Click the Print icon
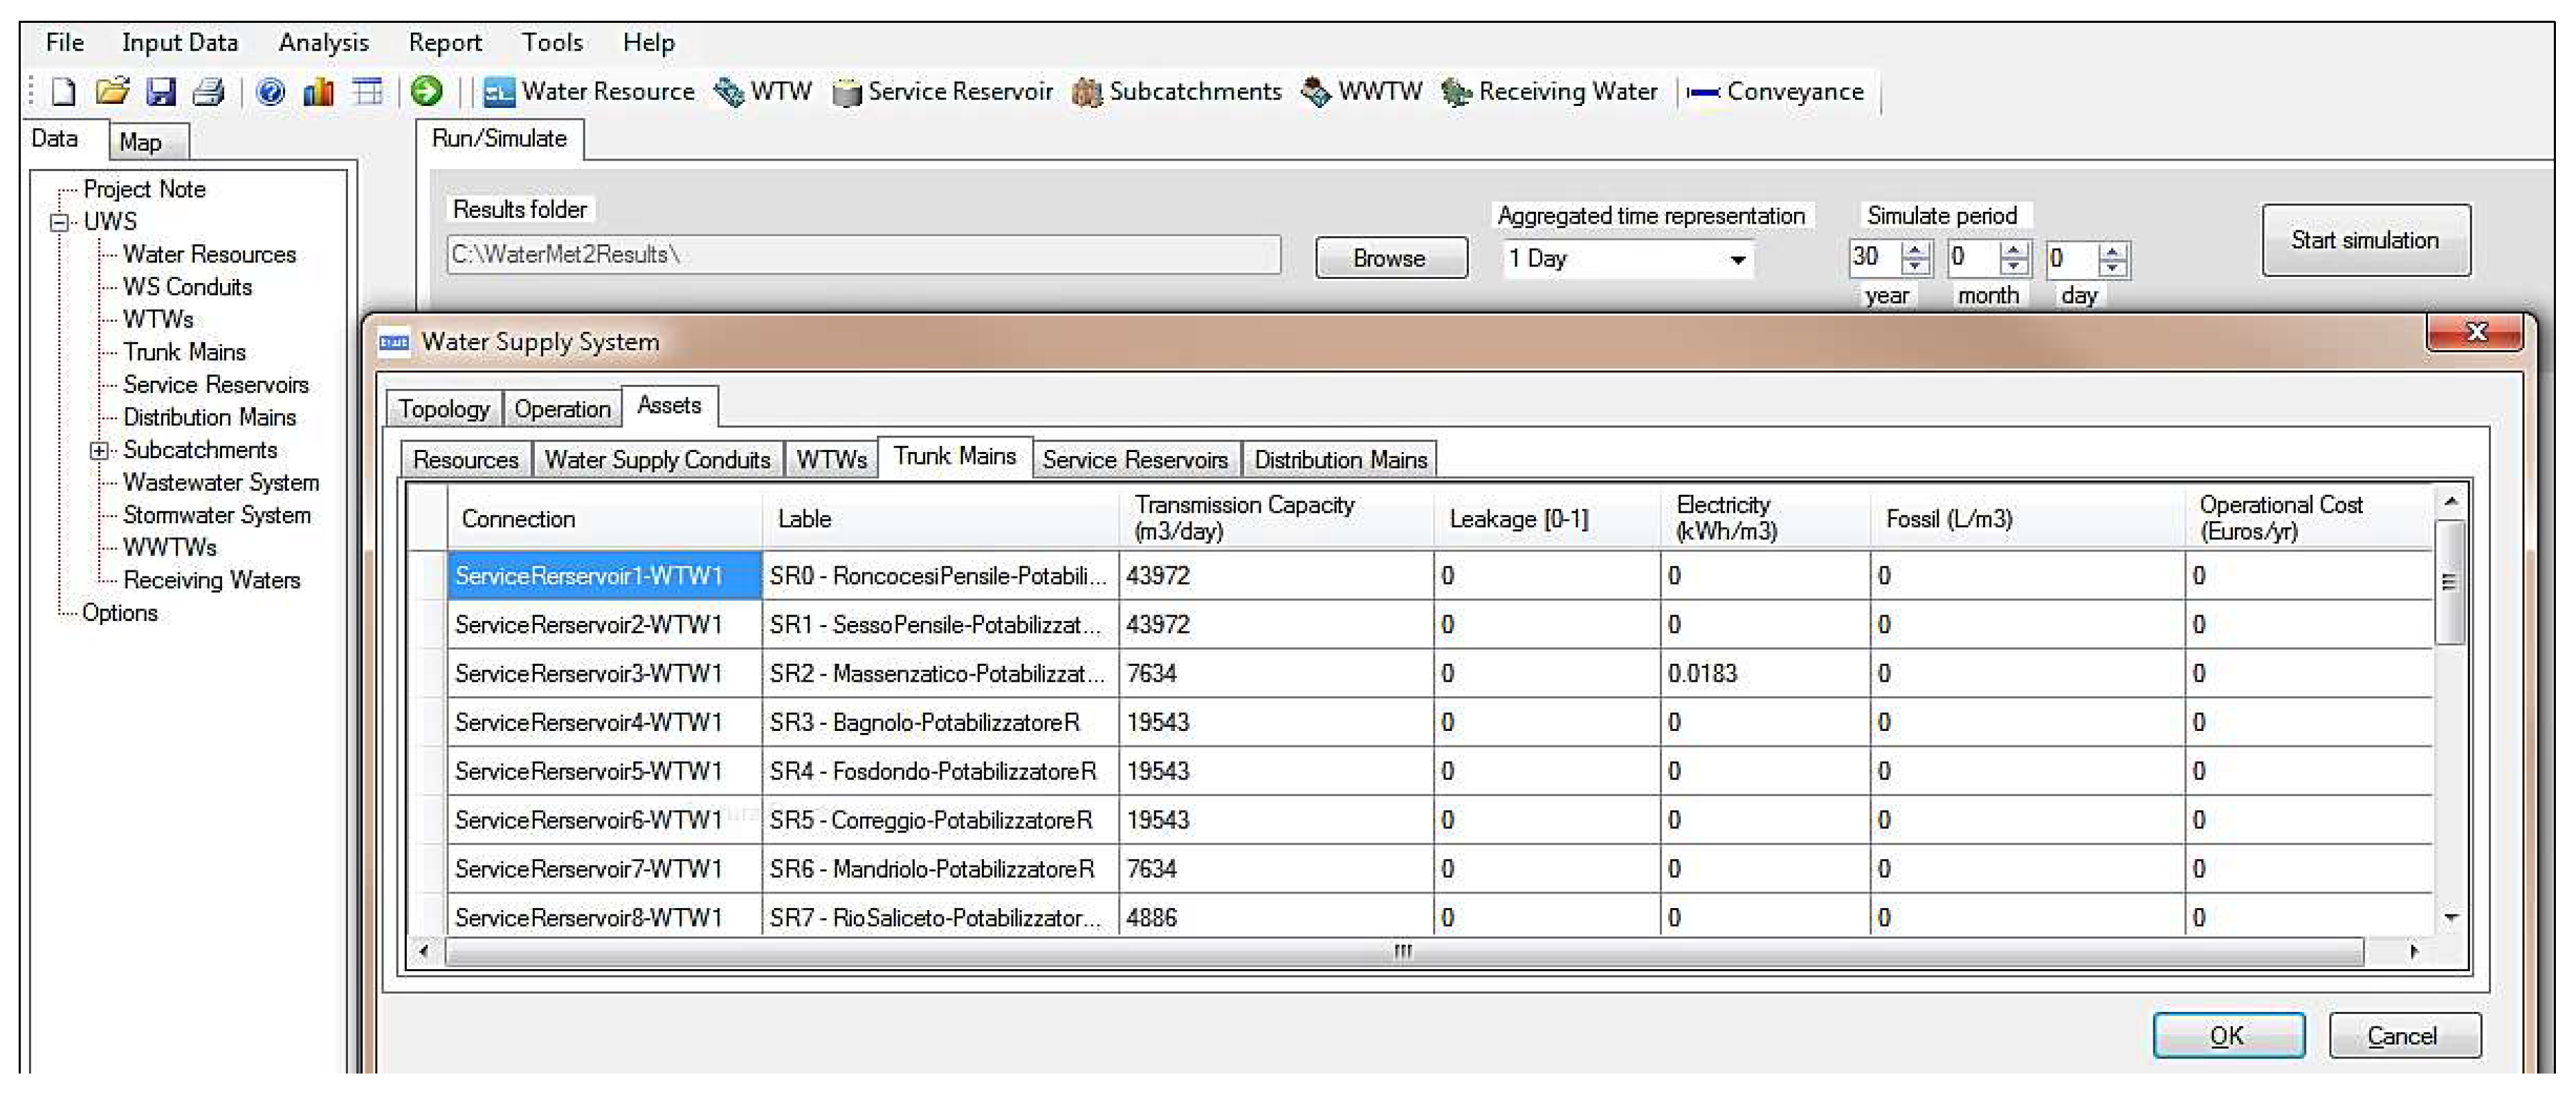Image resolution: width=2576 pixels, height=1104 pixels. [208, 92]
